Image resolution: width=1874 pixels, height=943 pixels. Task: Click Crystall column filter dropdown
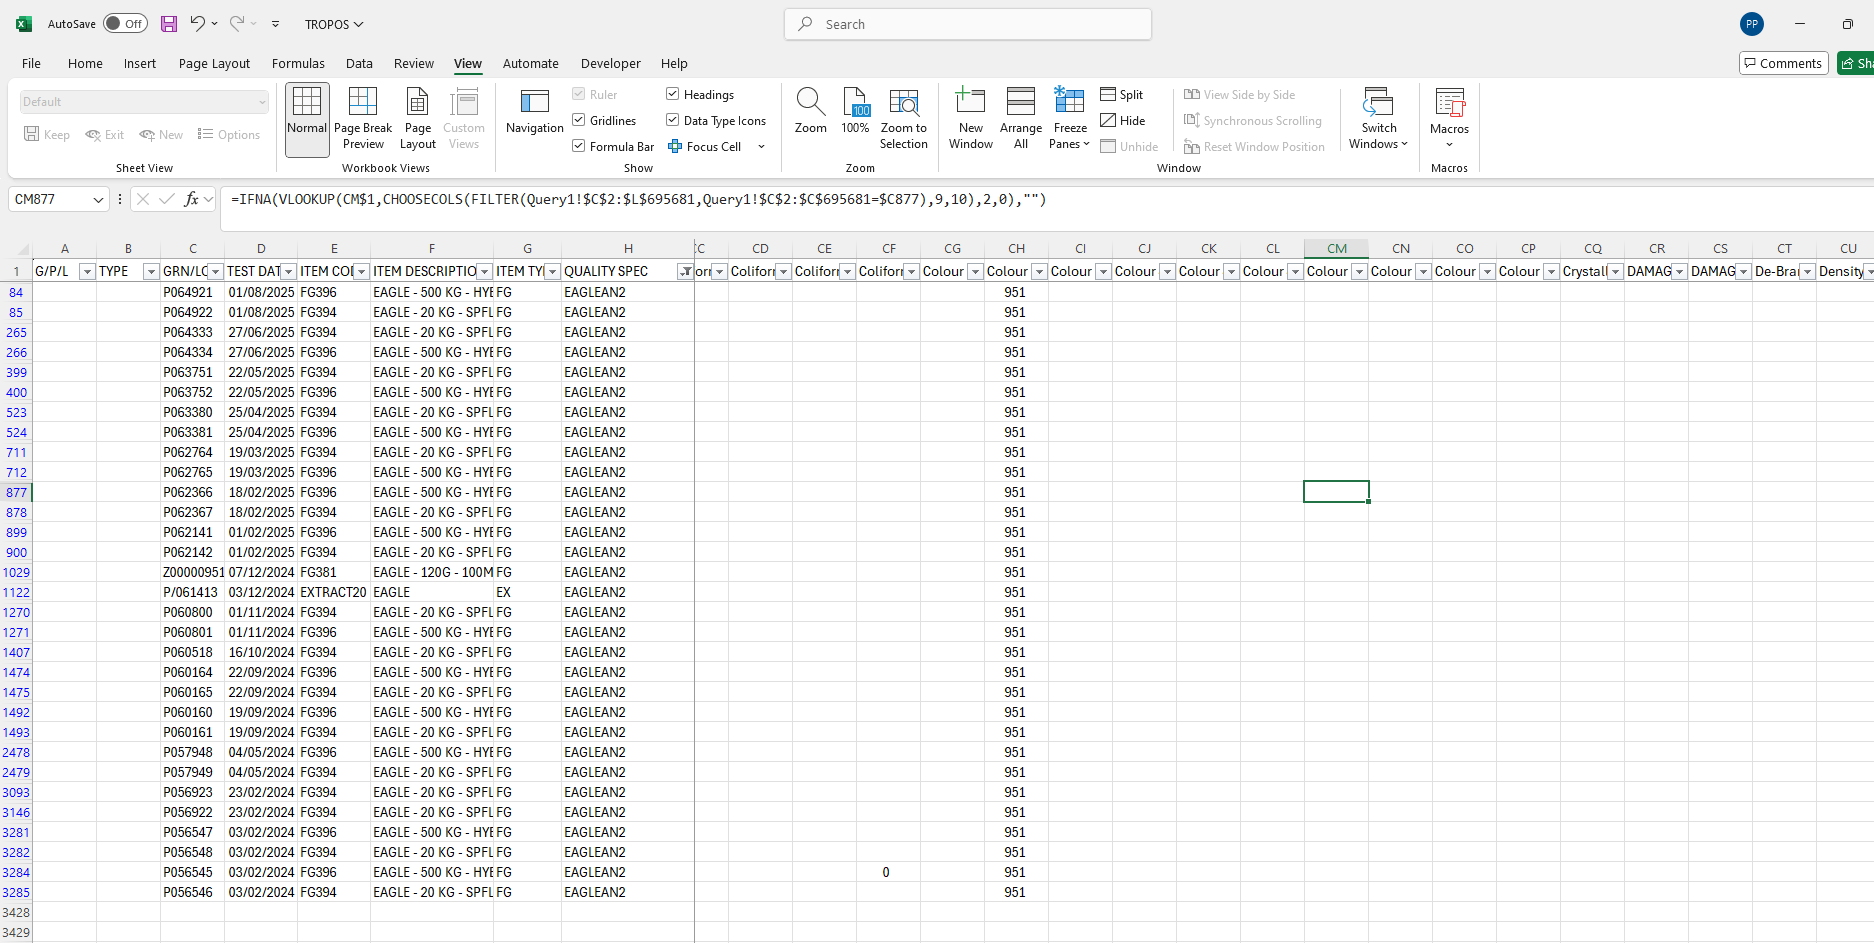pyautogui.click(x=1615, y=272)
